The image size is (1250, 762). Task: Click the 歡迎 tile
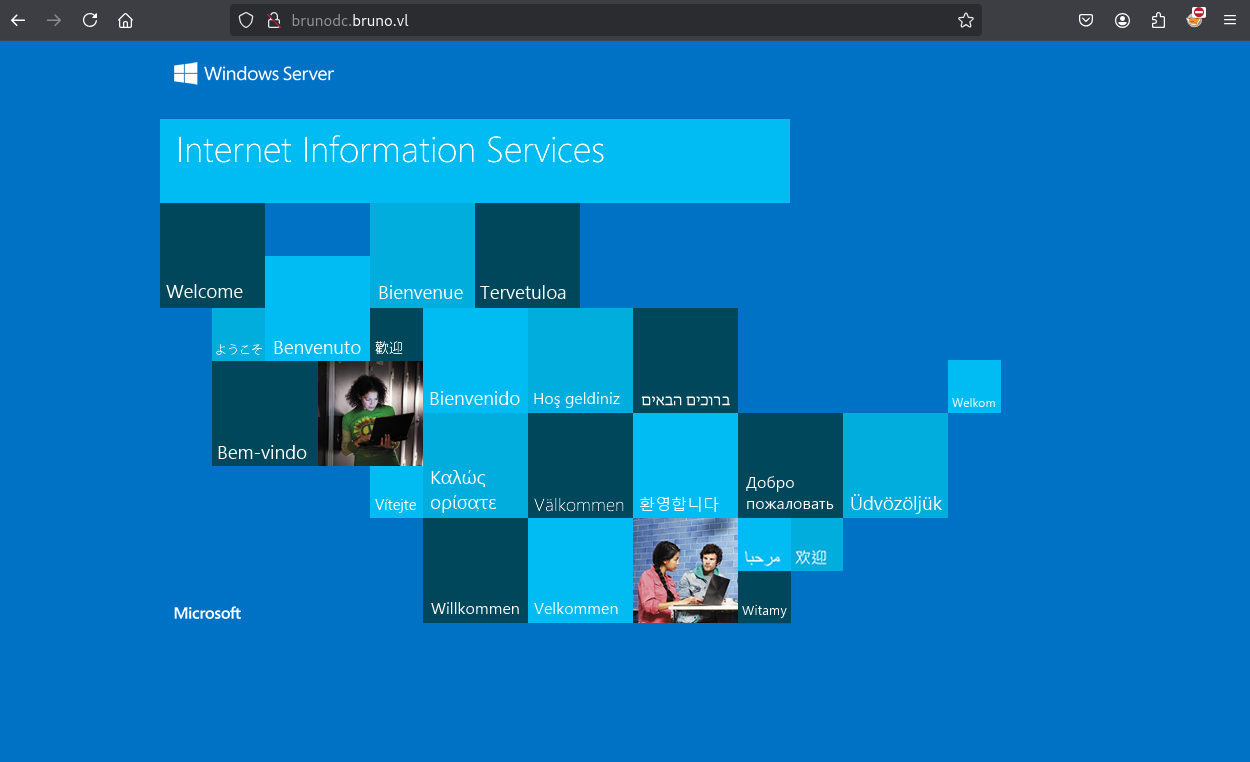click(396, 334)
